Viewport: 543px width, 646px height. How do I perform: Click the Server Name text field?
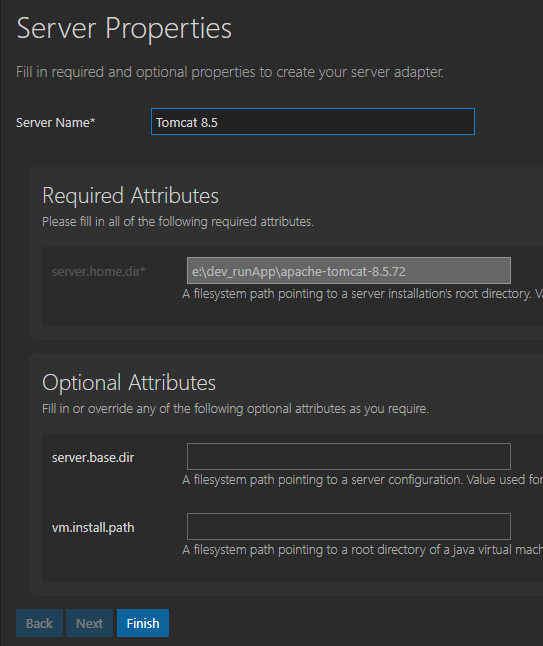click(x=313, y=122)
